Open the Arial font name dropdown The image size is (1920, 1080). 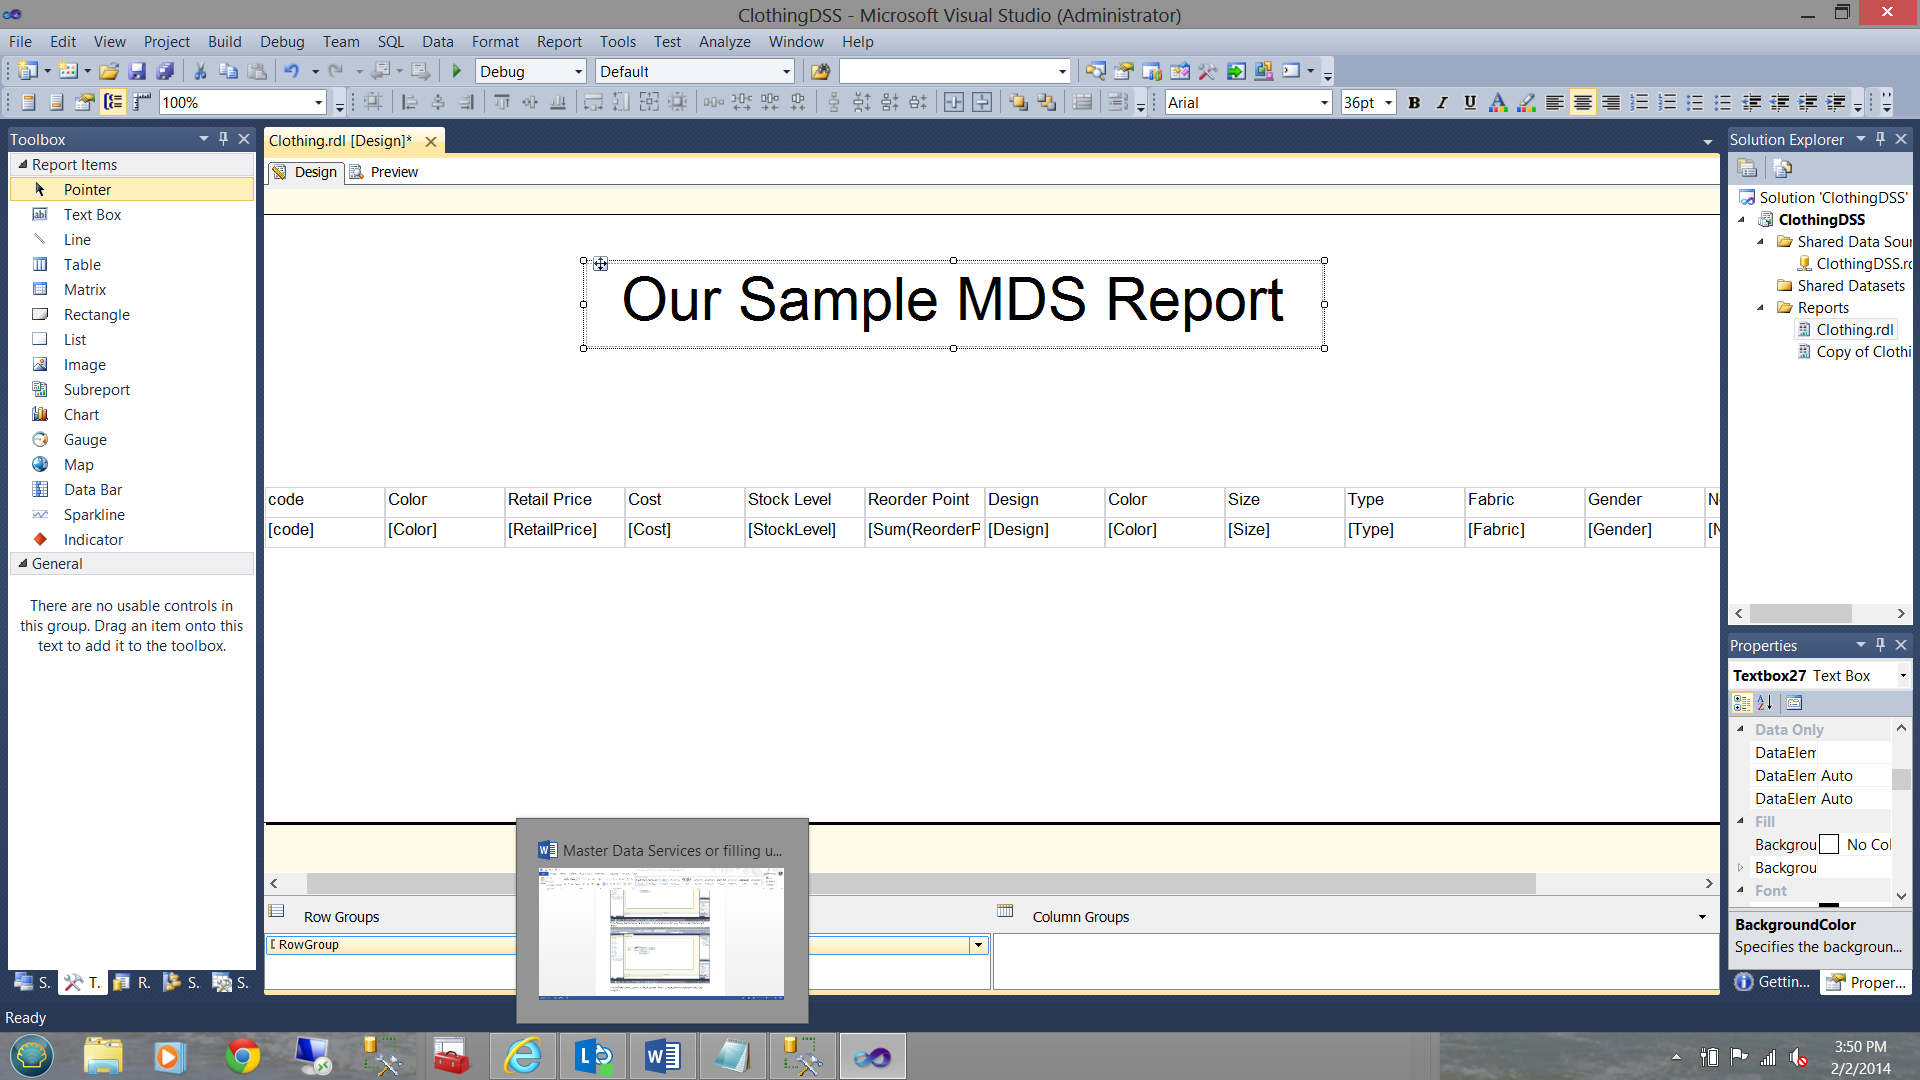[x=1324, y=102]
